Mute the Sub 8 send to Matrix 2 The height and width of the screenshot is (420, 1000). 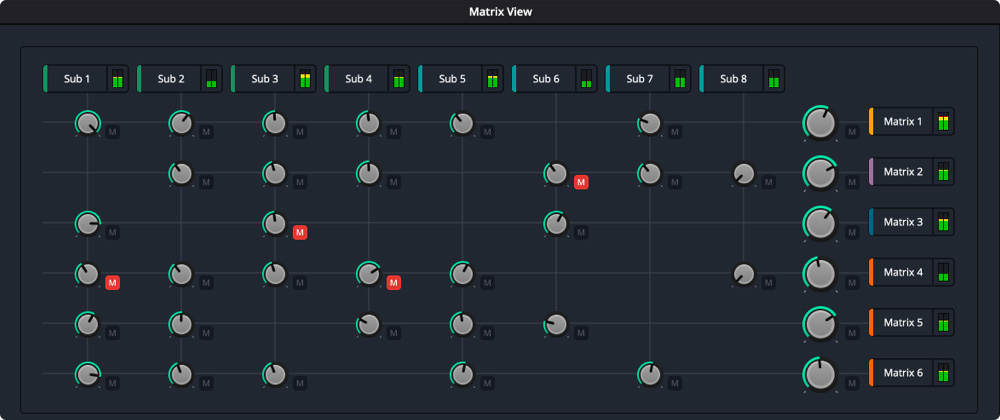(x=769, y=182)
